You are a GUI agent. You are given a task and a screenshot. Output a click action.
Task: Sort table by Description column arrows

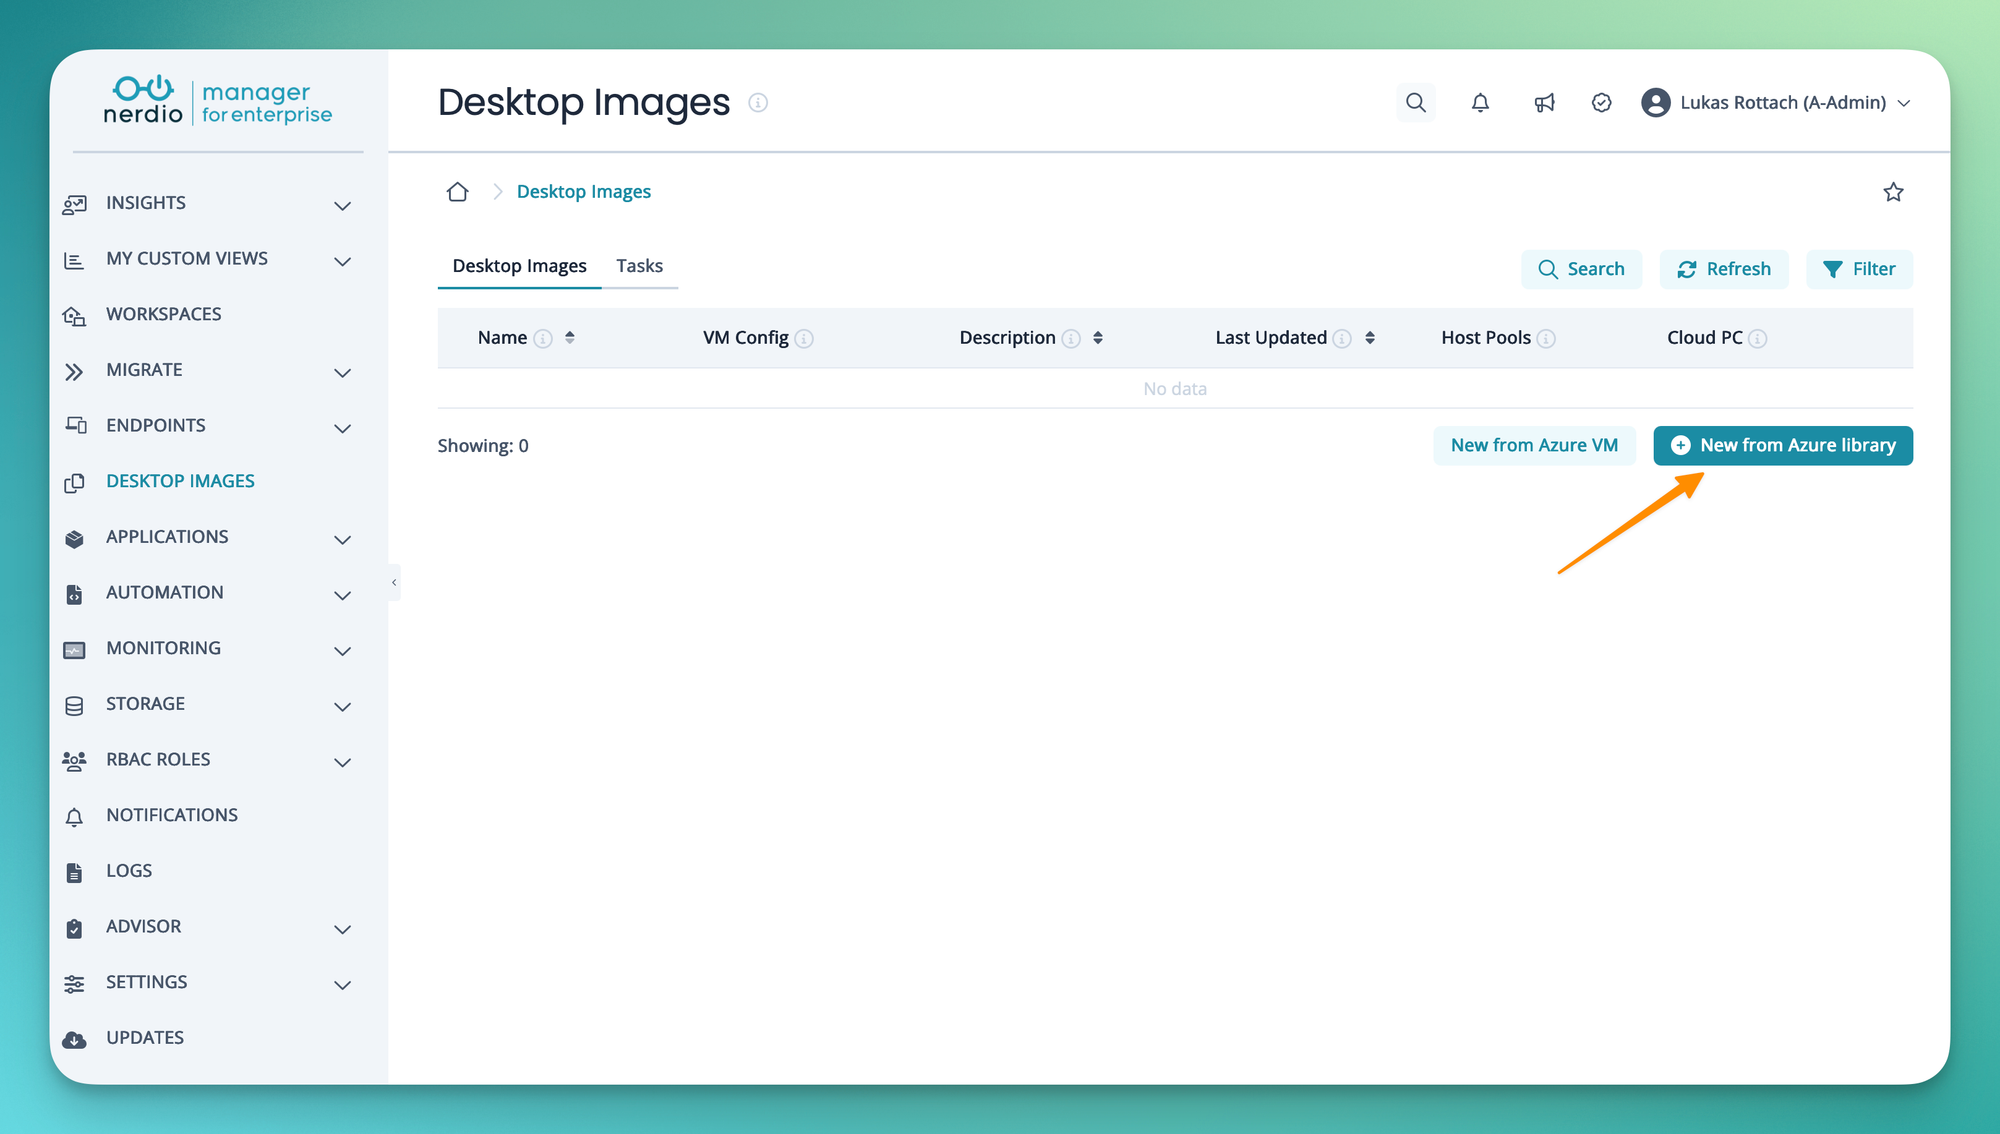(1097, 338)
